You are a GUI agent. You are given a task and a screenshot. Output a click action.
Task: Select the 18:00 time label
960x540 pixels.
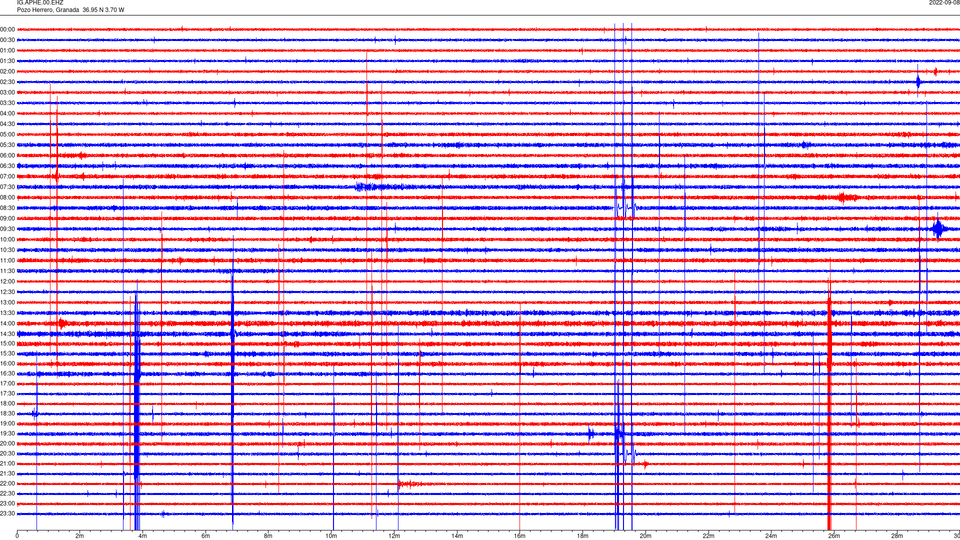(7, 403)
